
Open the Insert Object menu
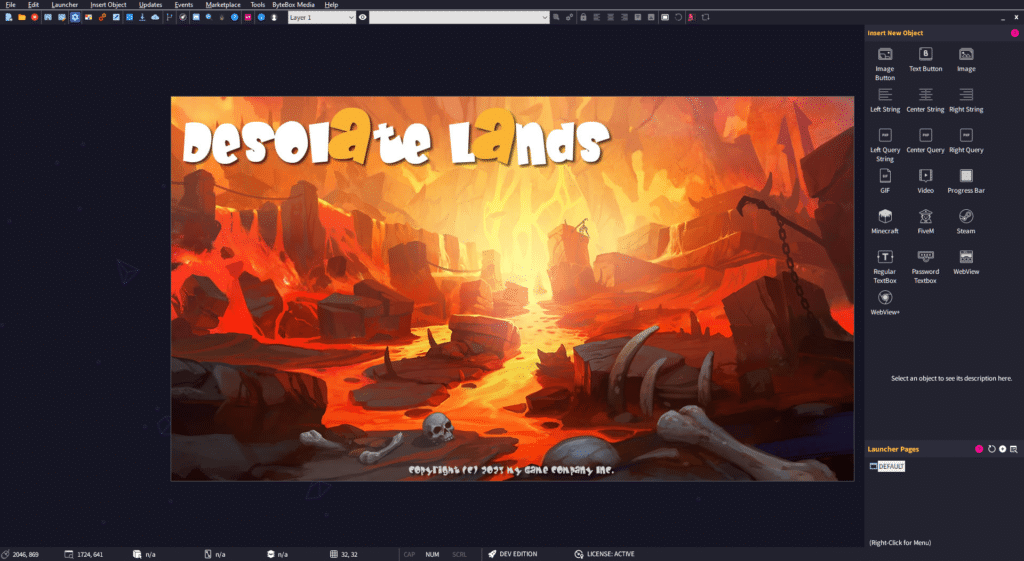pos(108,5)
